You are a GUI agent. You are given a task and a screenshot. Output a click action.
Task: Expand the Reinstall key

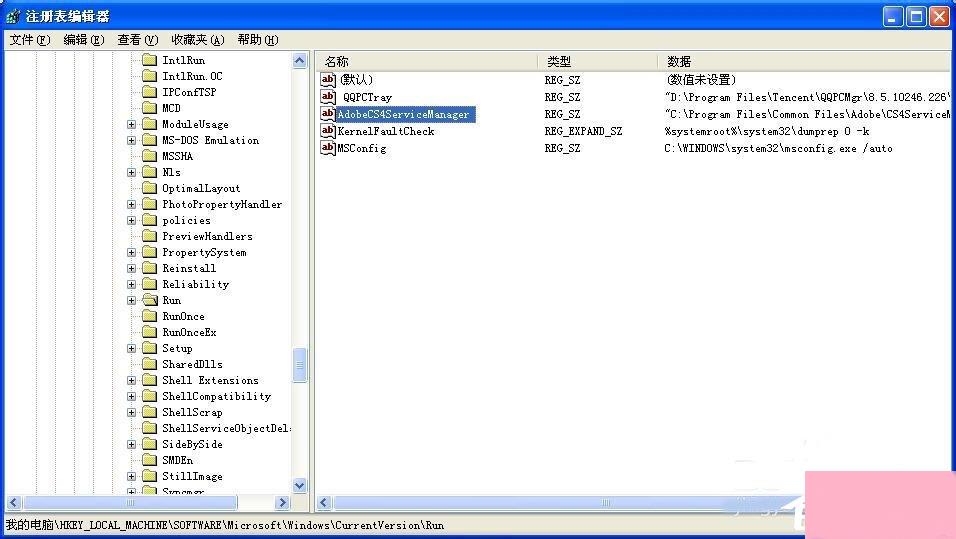point(131,268)
